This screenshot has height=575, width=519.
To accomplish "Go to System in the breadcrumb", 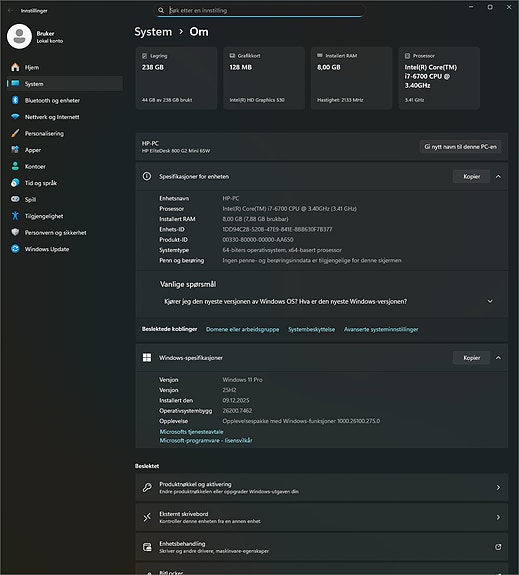I will pos(153,32).
